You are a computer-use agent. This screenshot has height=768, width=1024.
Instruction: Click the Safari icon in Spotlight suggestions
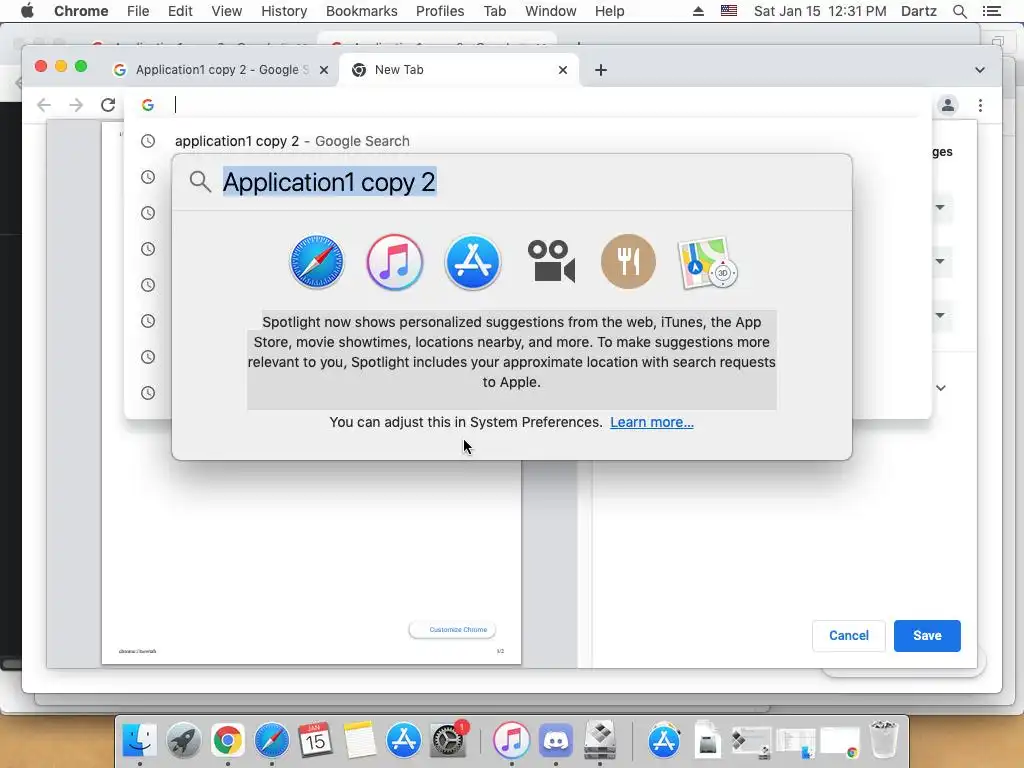(317, 262)
